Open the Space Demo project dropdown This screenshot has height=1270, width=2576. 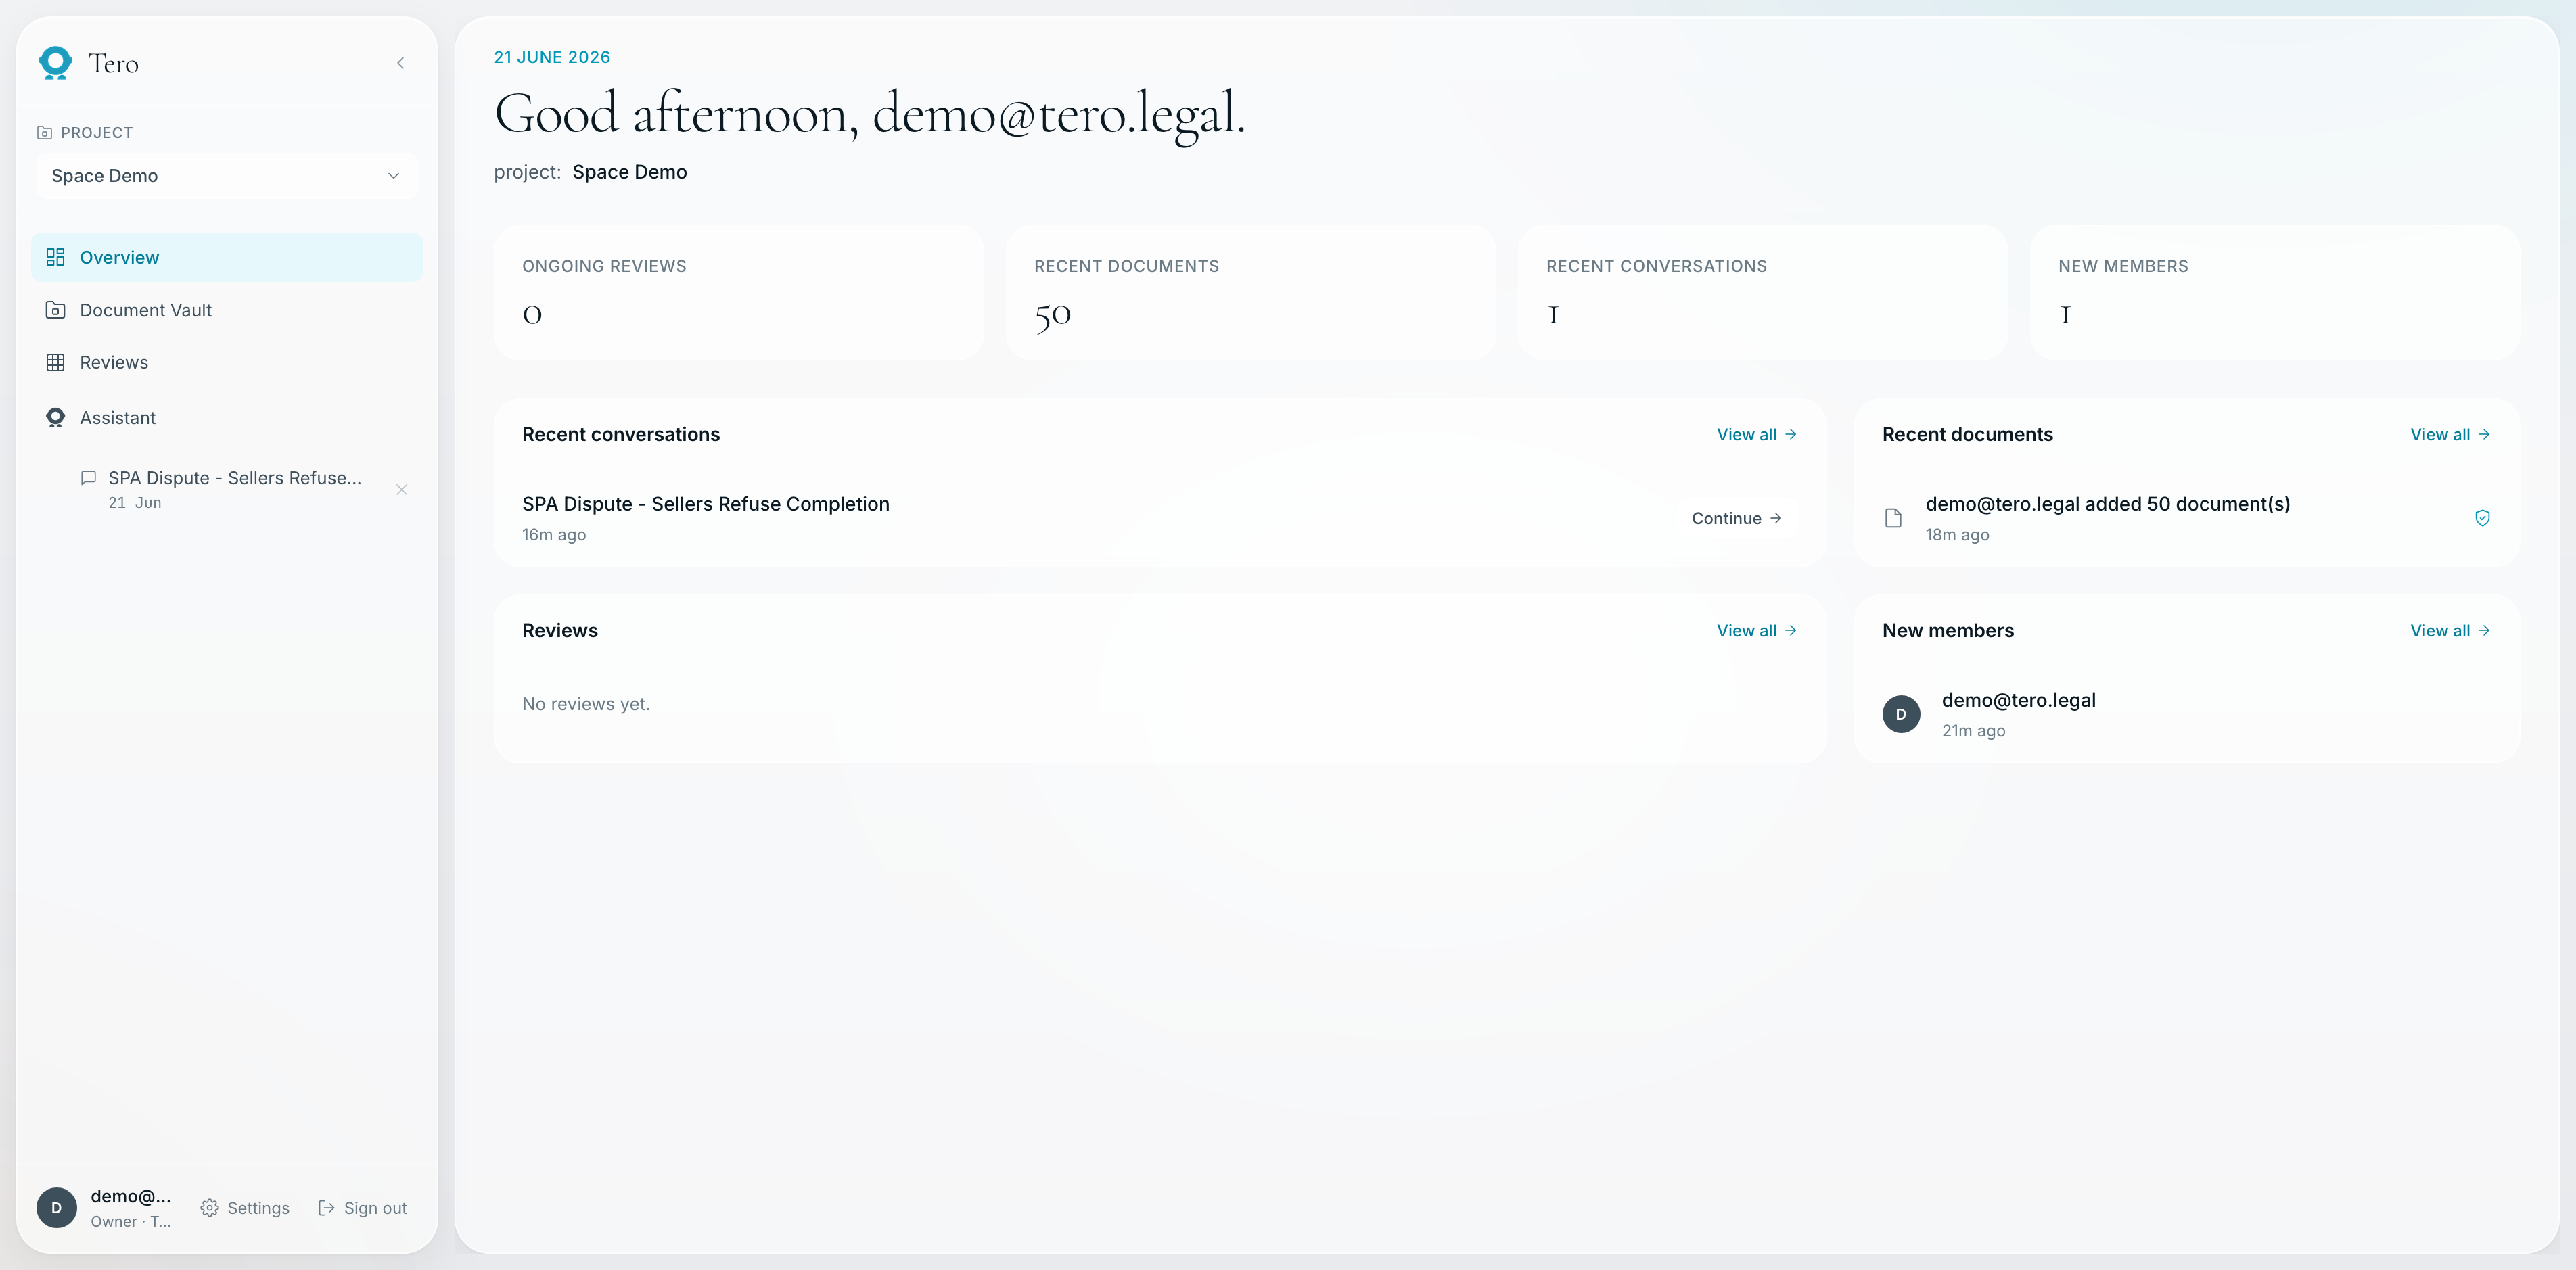click(x=226, y=176)
